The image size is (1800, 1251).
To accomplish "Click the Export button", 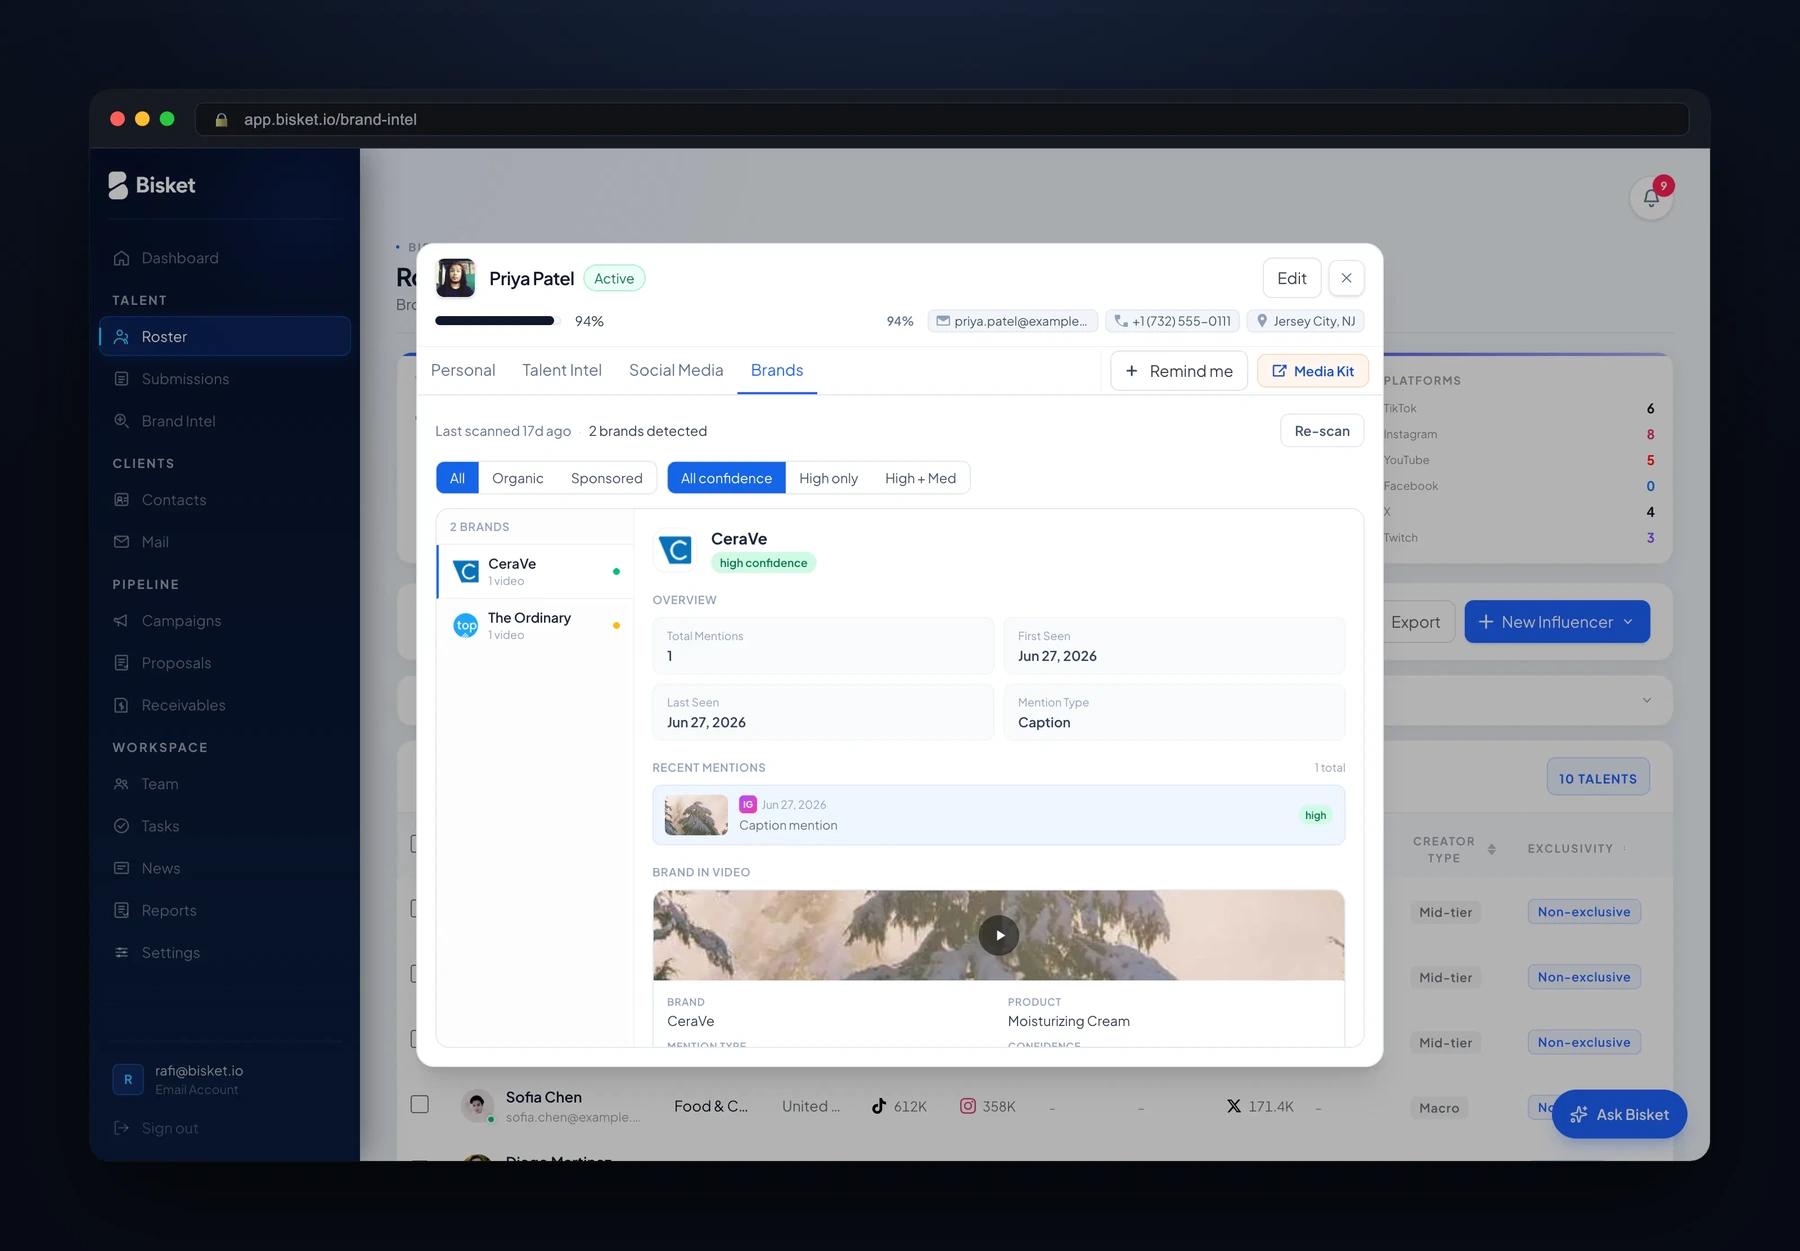I will (x=1415, y=622).
